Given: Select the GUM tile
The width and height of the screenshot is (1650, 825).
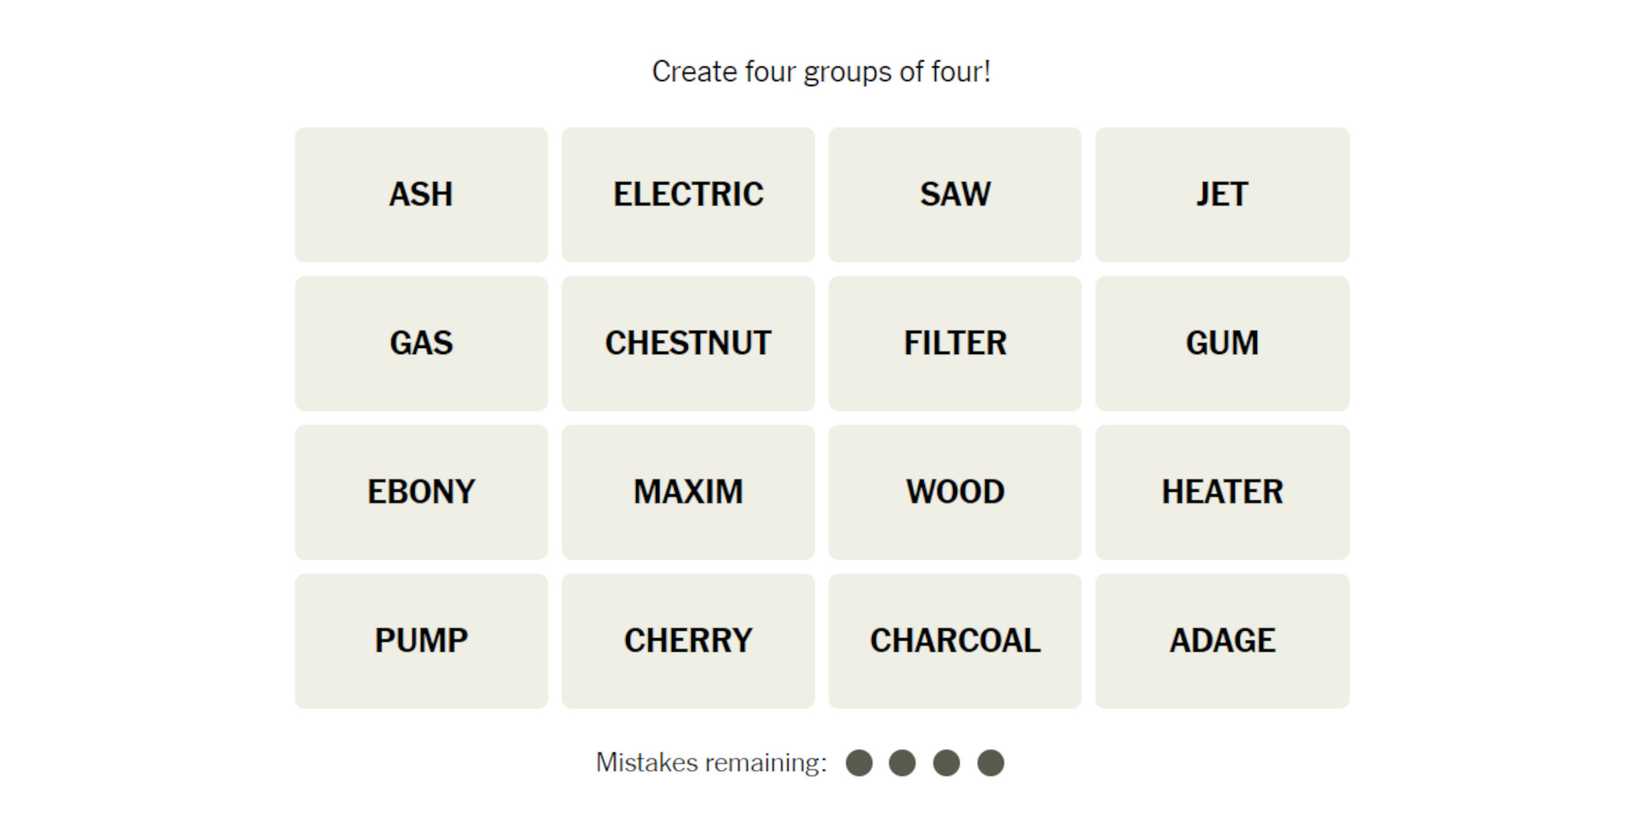Looking at the screenshot, I should [x=1222, y=343].
